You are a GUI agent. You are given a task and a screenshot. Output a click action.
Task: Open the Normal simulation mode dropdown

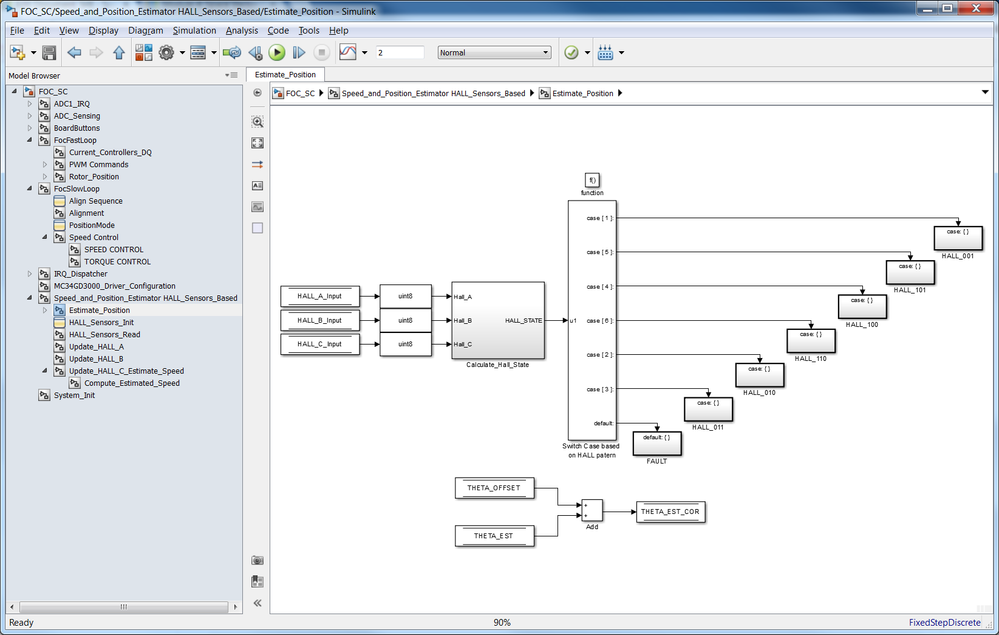pyautogui.click(x=494, y=53)
